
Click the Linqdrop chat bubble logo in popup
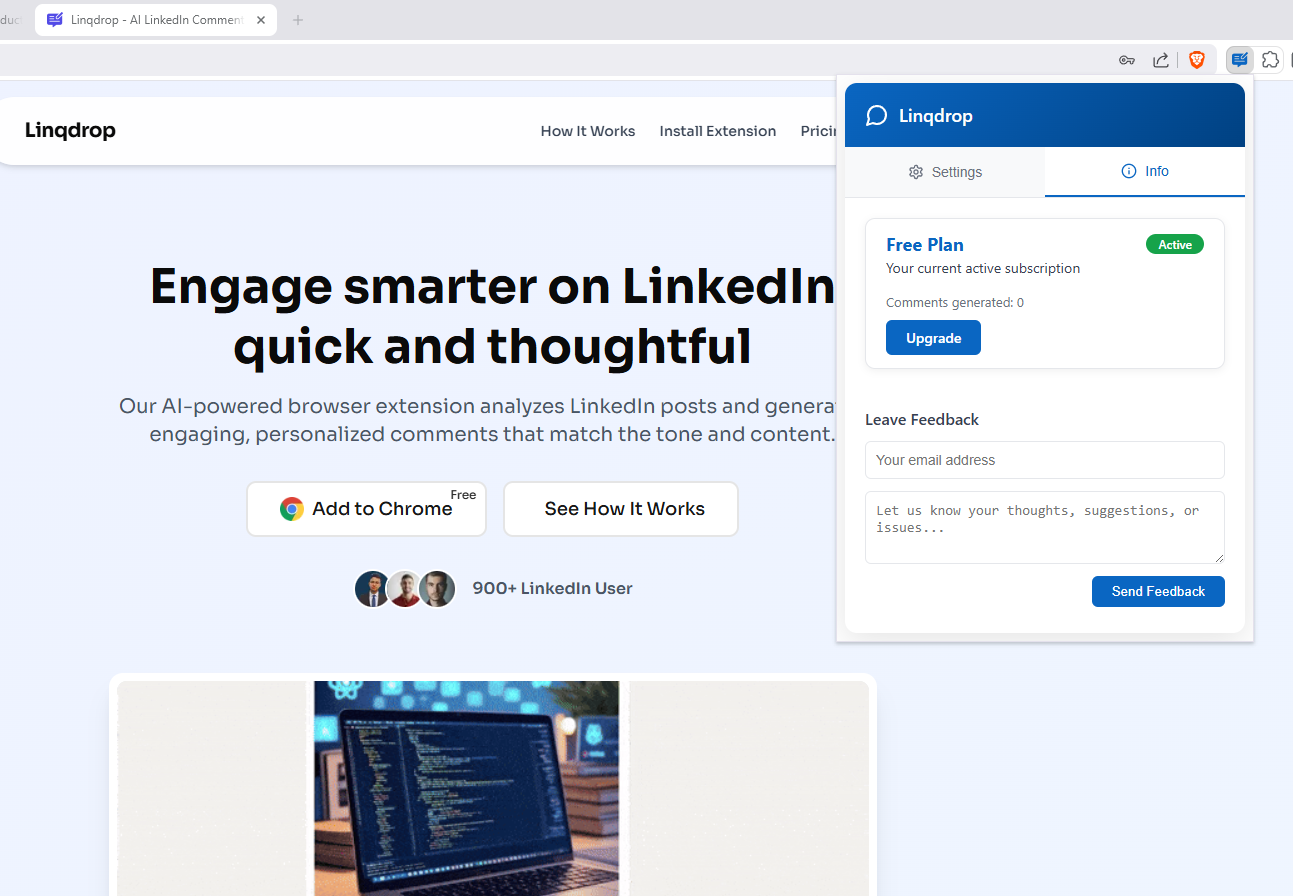877,116
